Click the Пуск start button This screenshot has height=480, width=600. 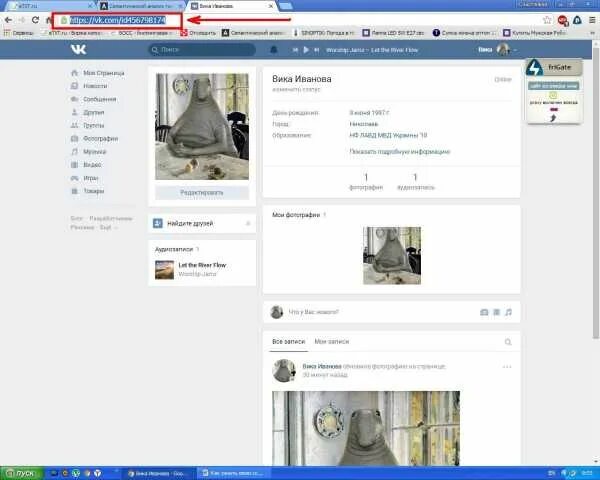(x=21, y=473)
